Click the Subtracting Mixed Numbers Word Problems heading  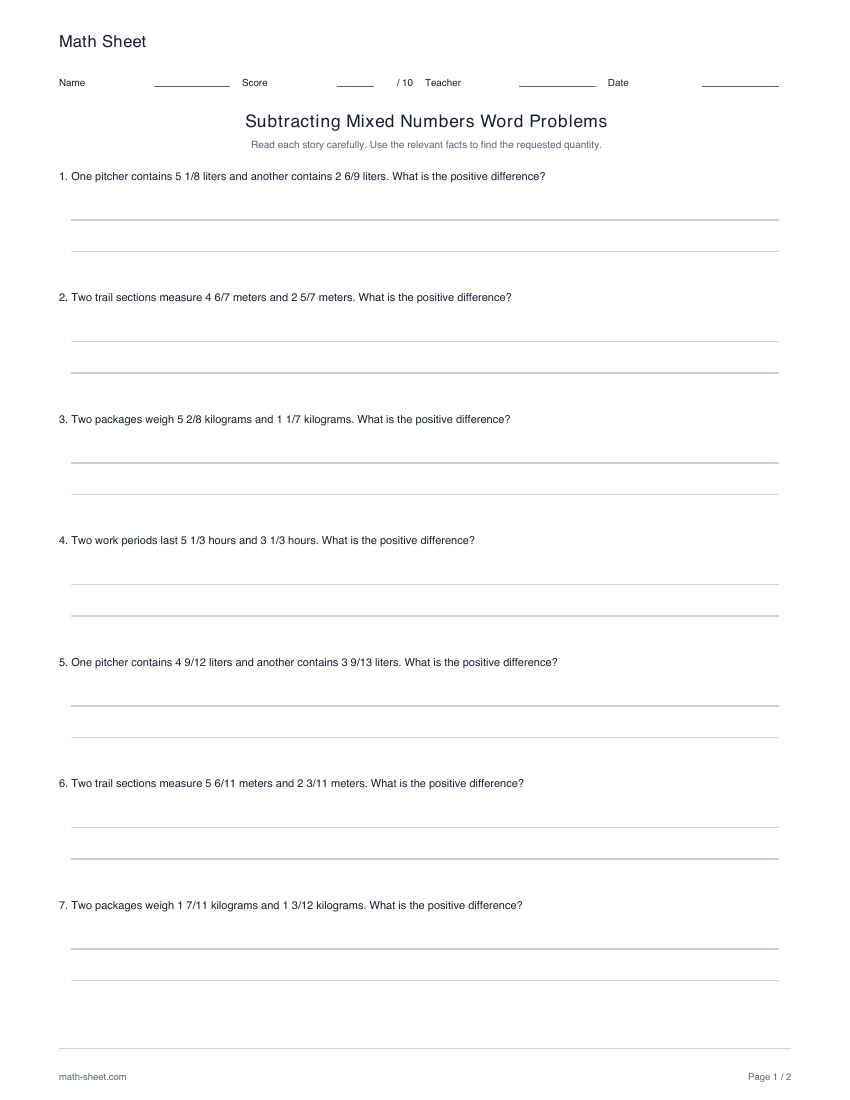click(x=426, y=121)
